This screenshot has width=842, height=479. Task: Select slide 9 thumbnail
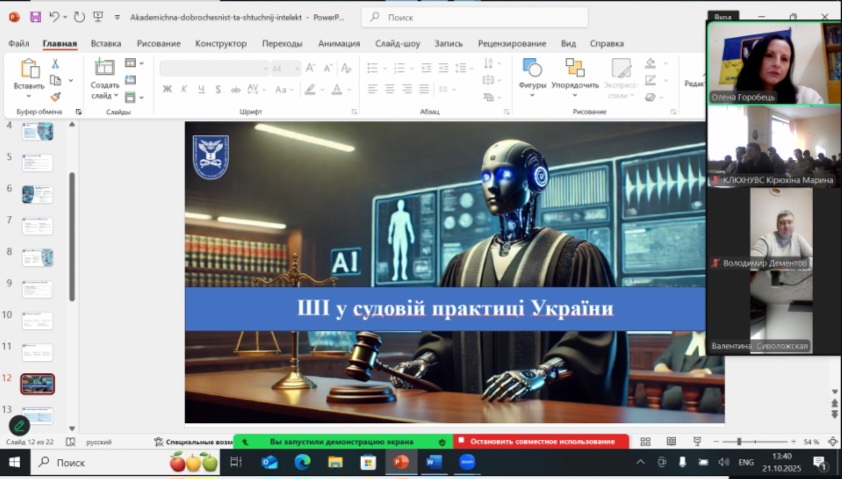(37, 289)
